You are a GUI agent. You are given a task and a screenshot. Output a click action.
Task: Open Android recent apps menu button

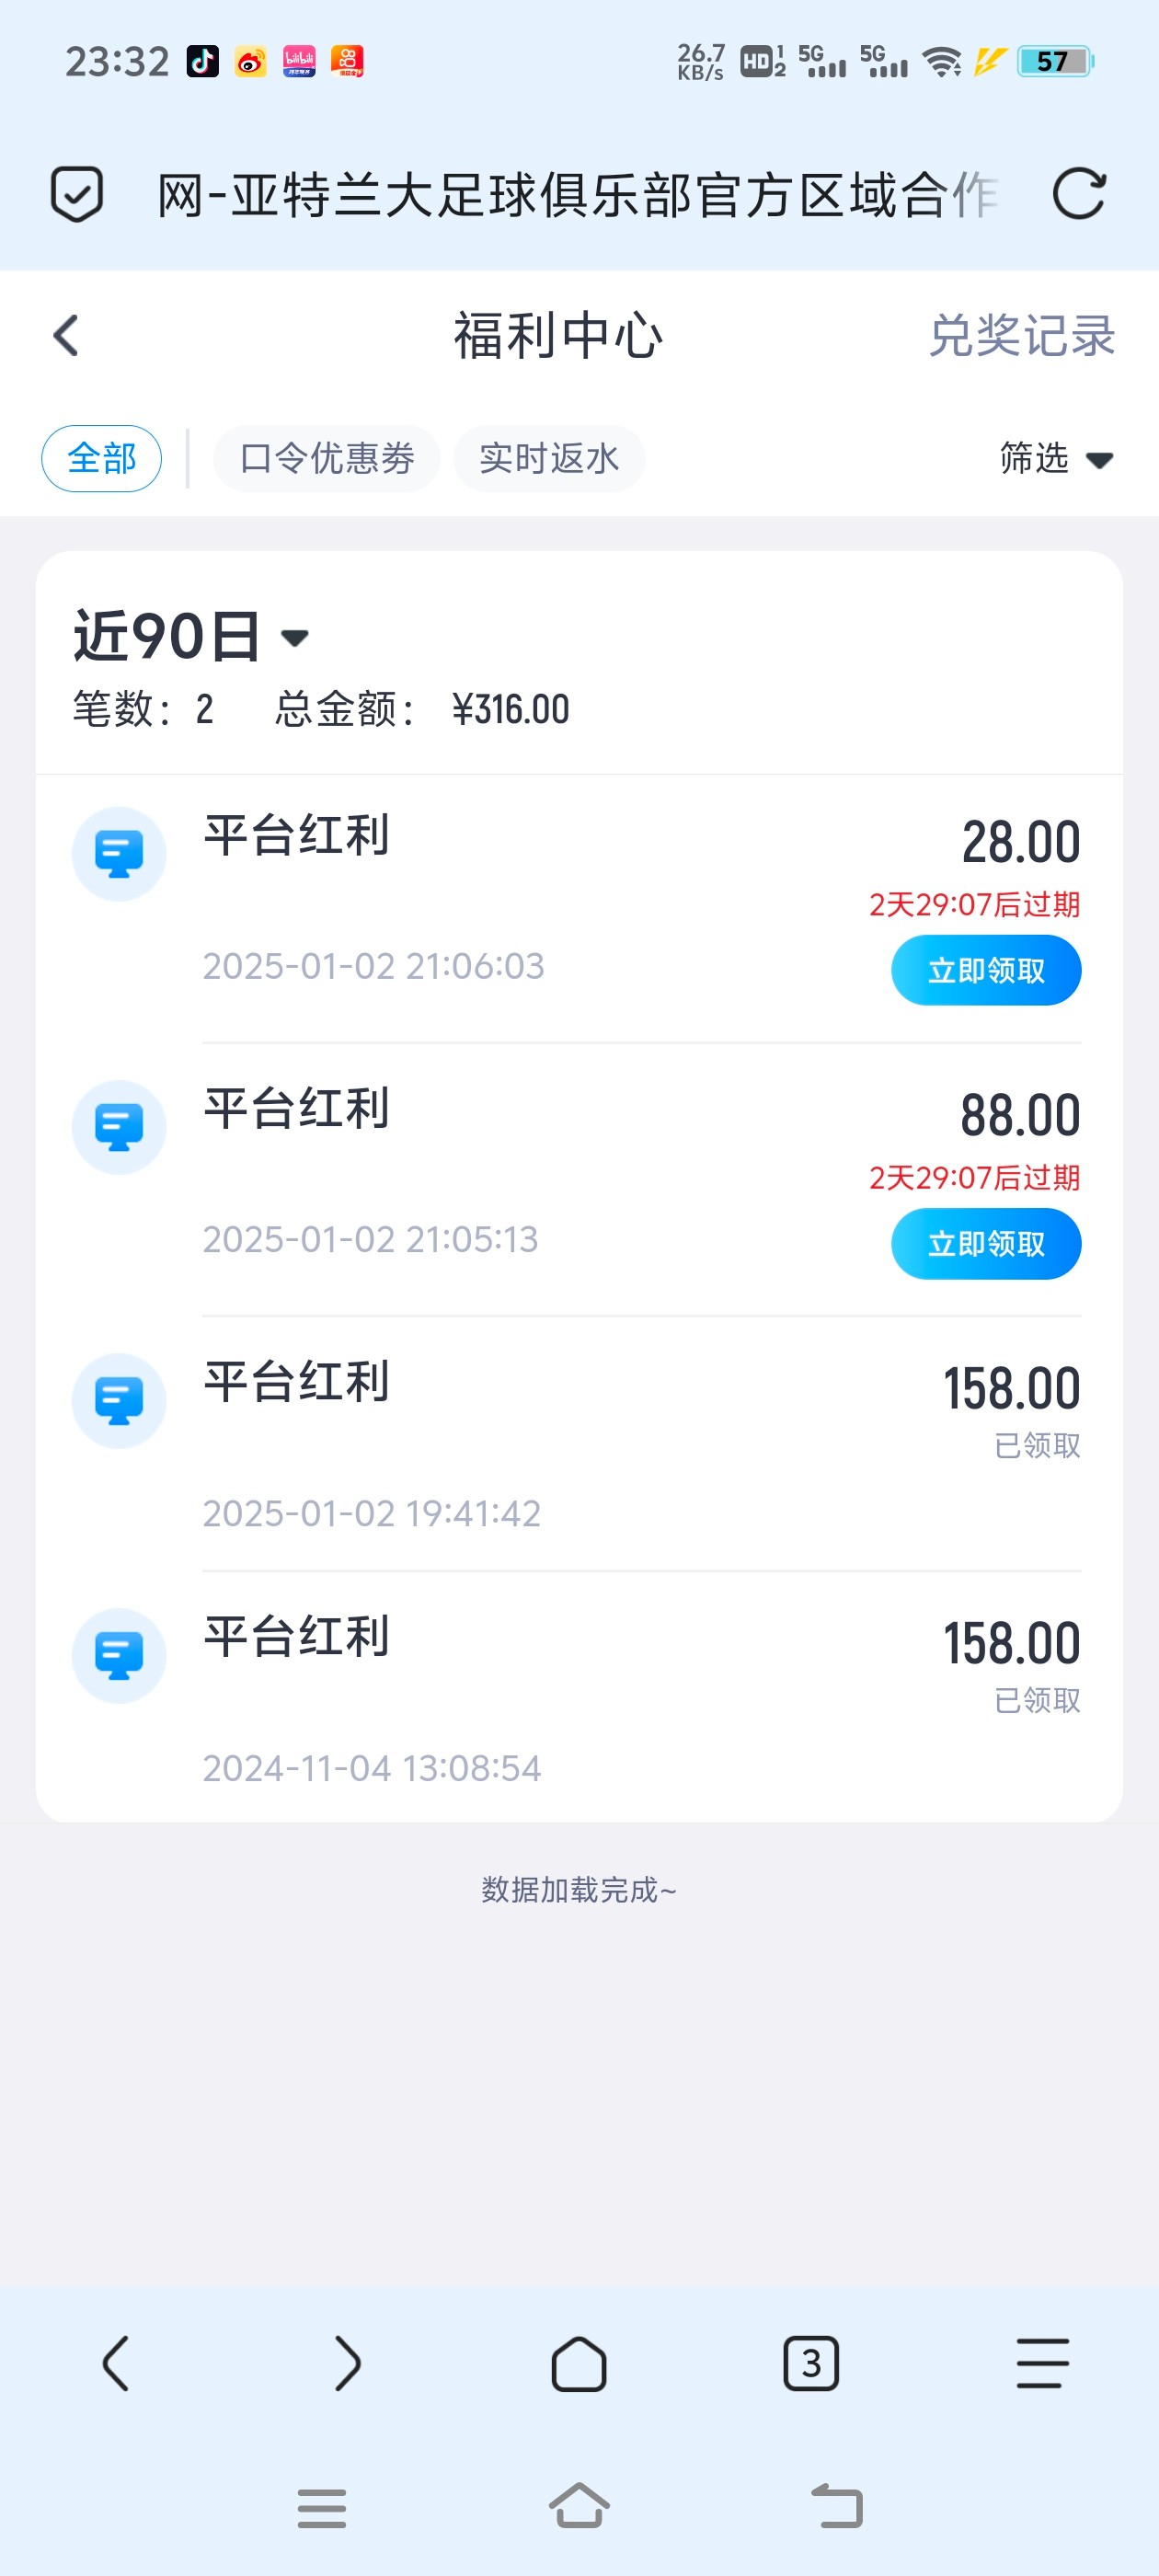coord(321,2508)
